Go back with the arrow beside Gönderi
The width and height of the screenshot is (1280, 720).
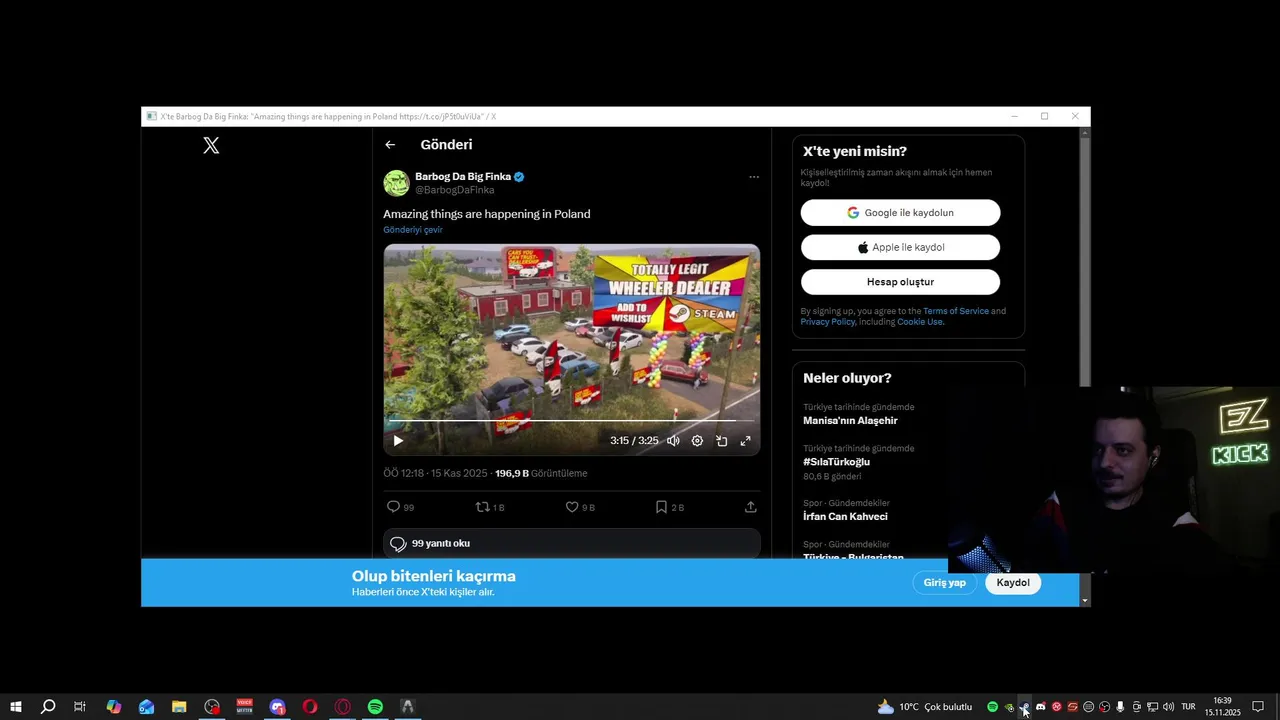pyautogui.click(x=390, y=145)
